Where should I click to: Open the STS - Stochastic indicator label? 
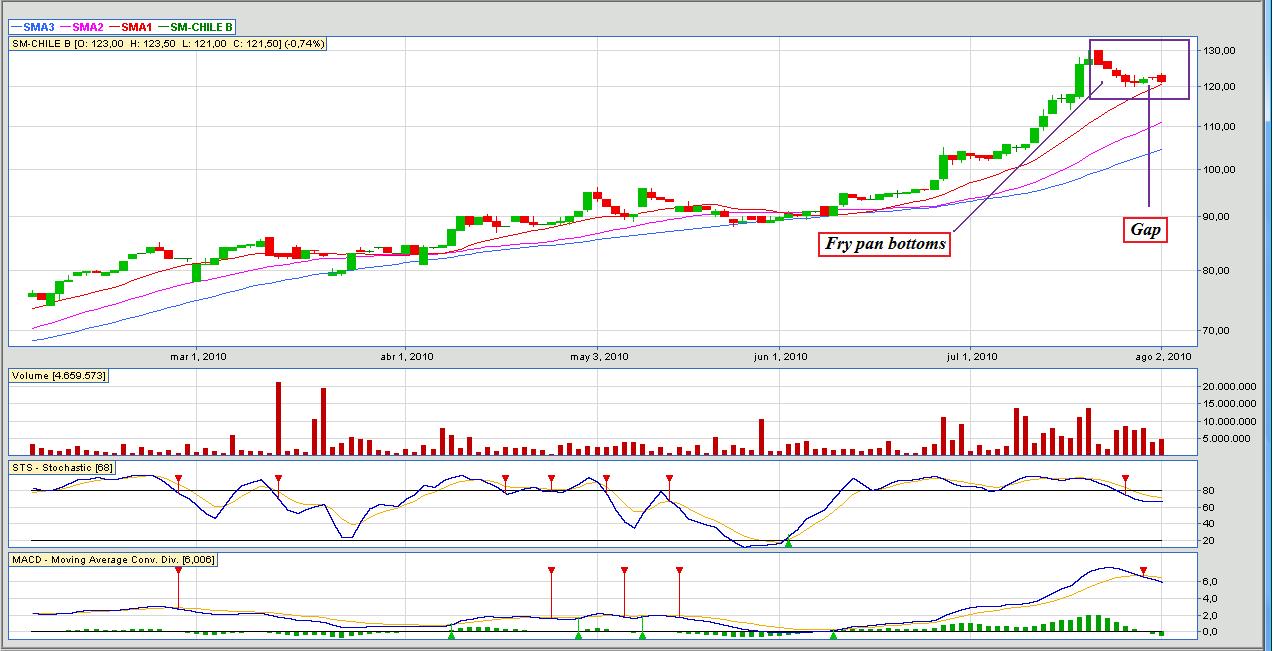click(63, 467)
